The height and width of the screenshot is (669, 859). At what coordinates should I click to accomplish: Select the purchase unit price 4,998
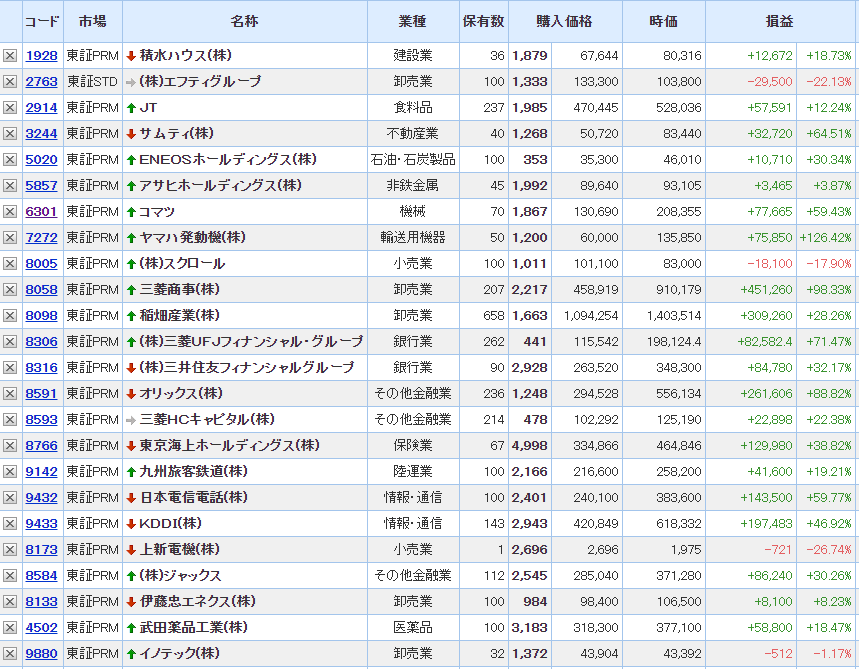[529, 446]
